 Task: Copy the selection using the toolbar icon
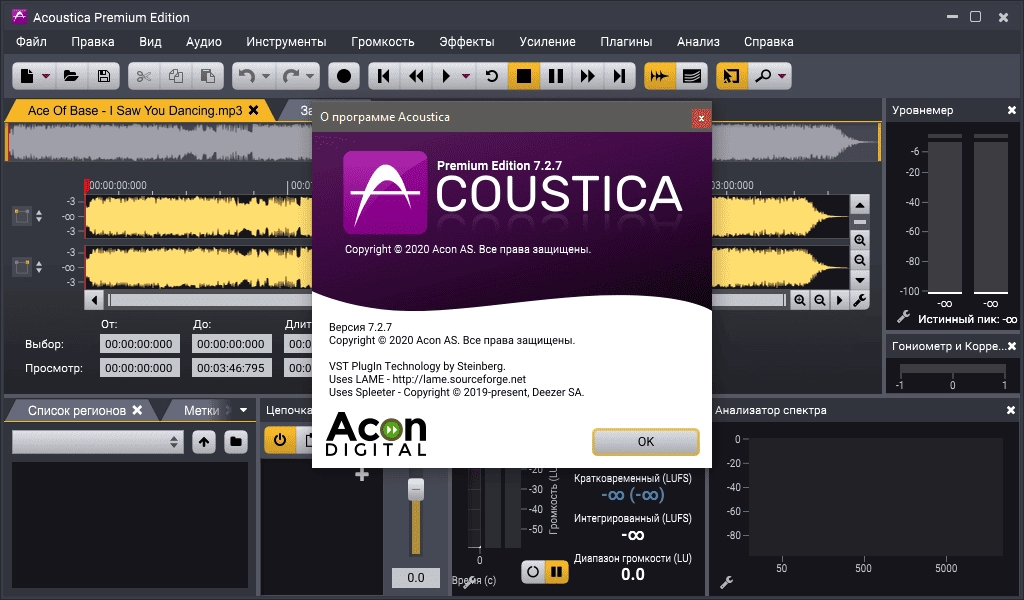[x=176, y=76]
